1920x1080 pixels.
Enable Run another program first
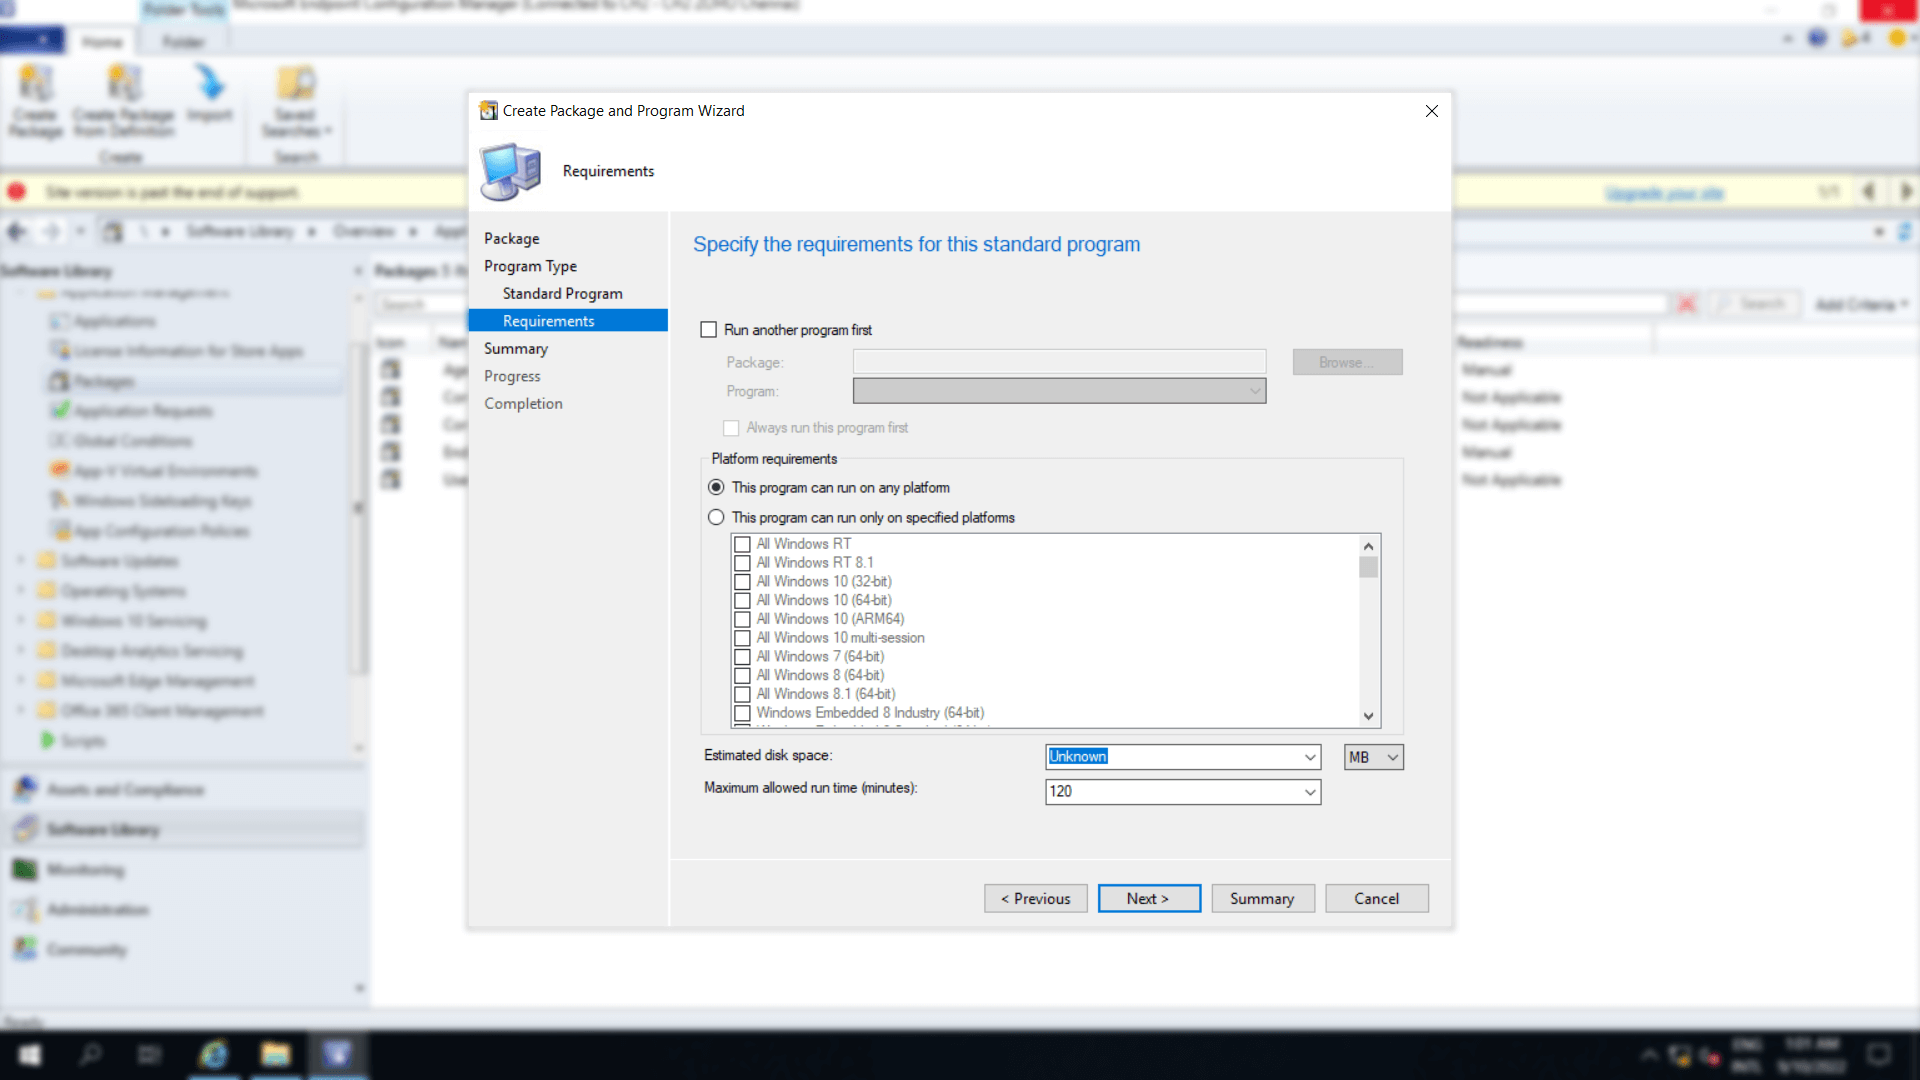[x=710, y=329]
